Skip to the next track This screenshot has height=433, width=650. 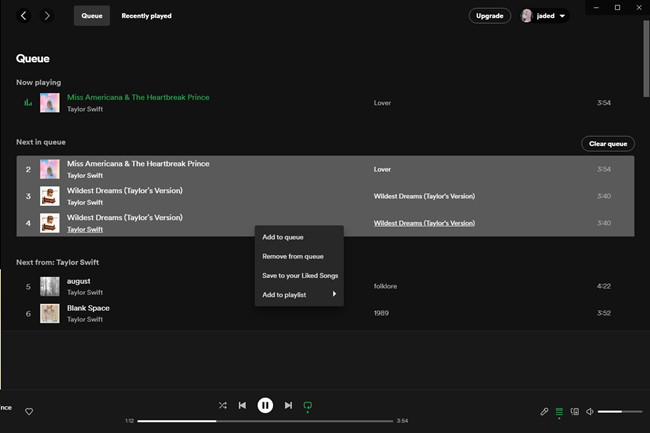click(288, 405)
